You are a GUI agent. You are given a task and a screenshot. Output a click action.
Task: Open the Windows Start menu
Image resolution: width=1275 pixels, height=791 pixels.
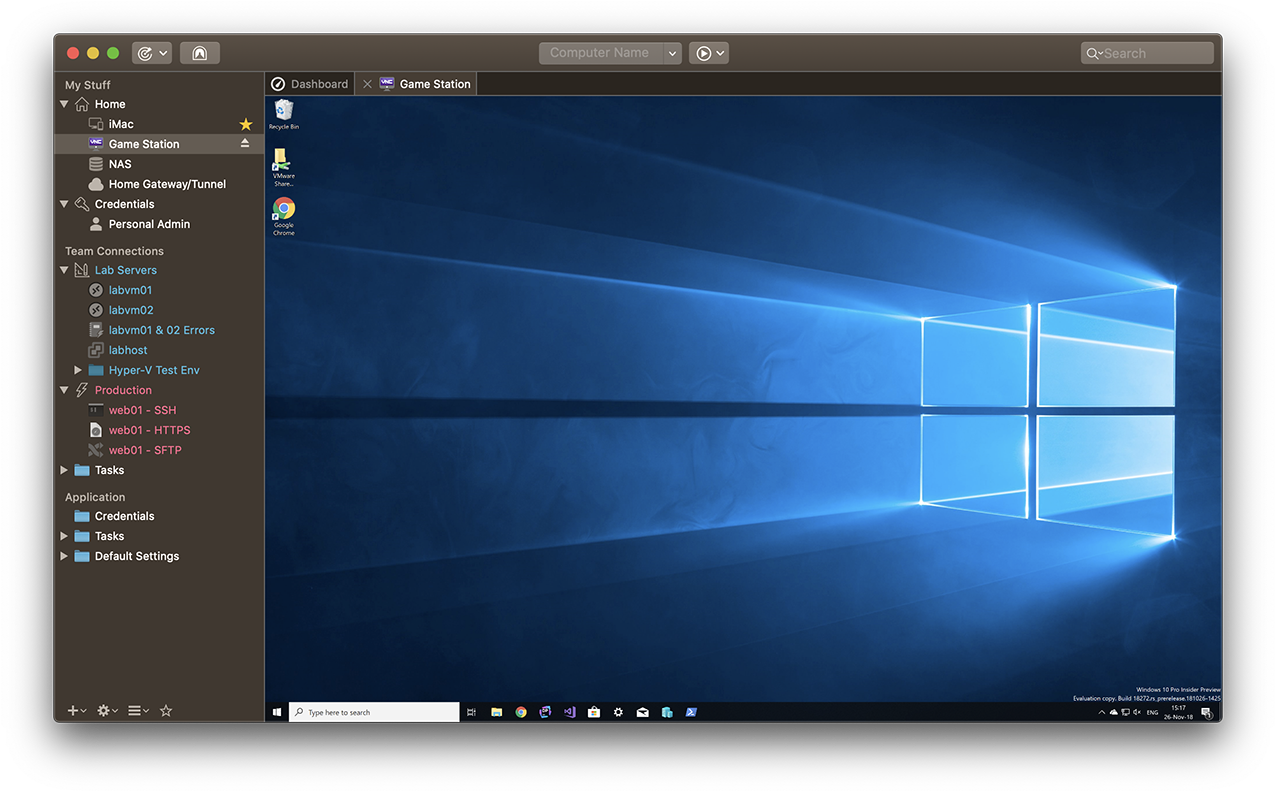(x=277, y=712)
